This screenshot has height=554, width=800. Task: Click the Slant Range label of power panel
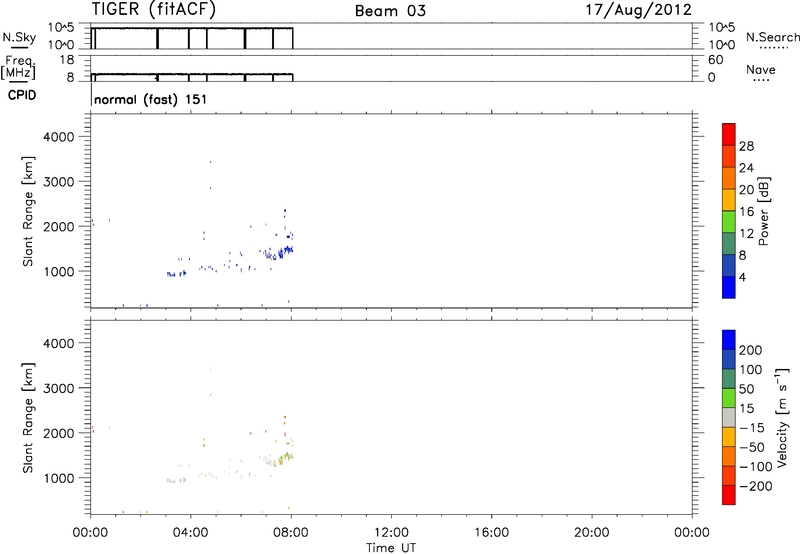pos(28,211)
